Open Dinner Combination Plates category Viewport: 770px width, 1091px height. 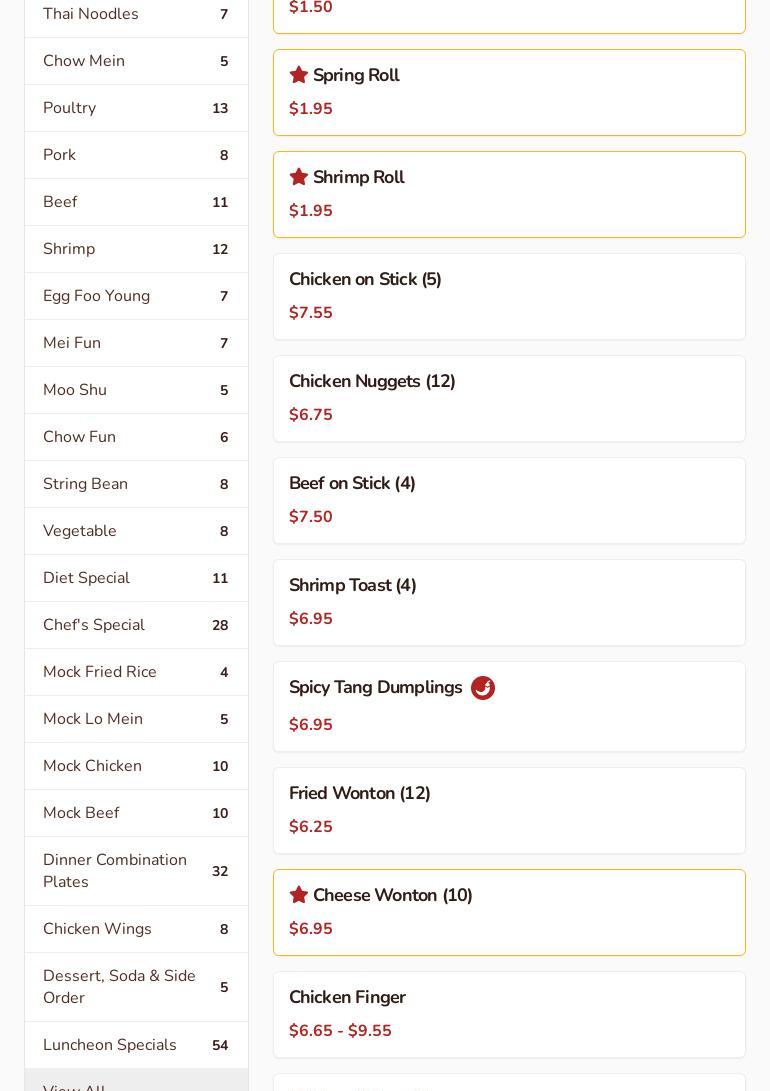pyautogui.click(x=136, y=871)
